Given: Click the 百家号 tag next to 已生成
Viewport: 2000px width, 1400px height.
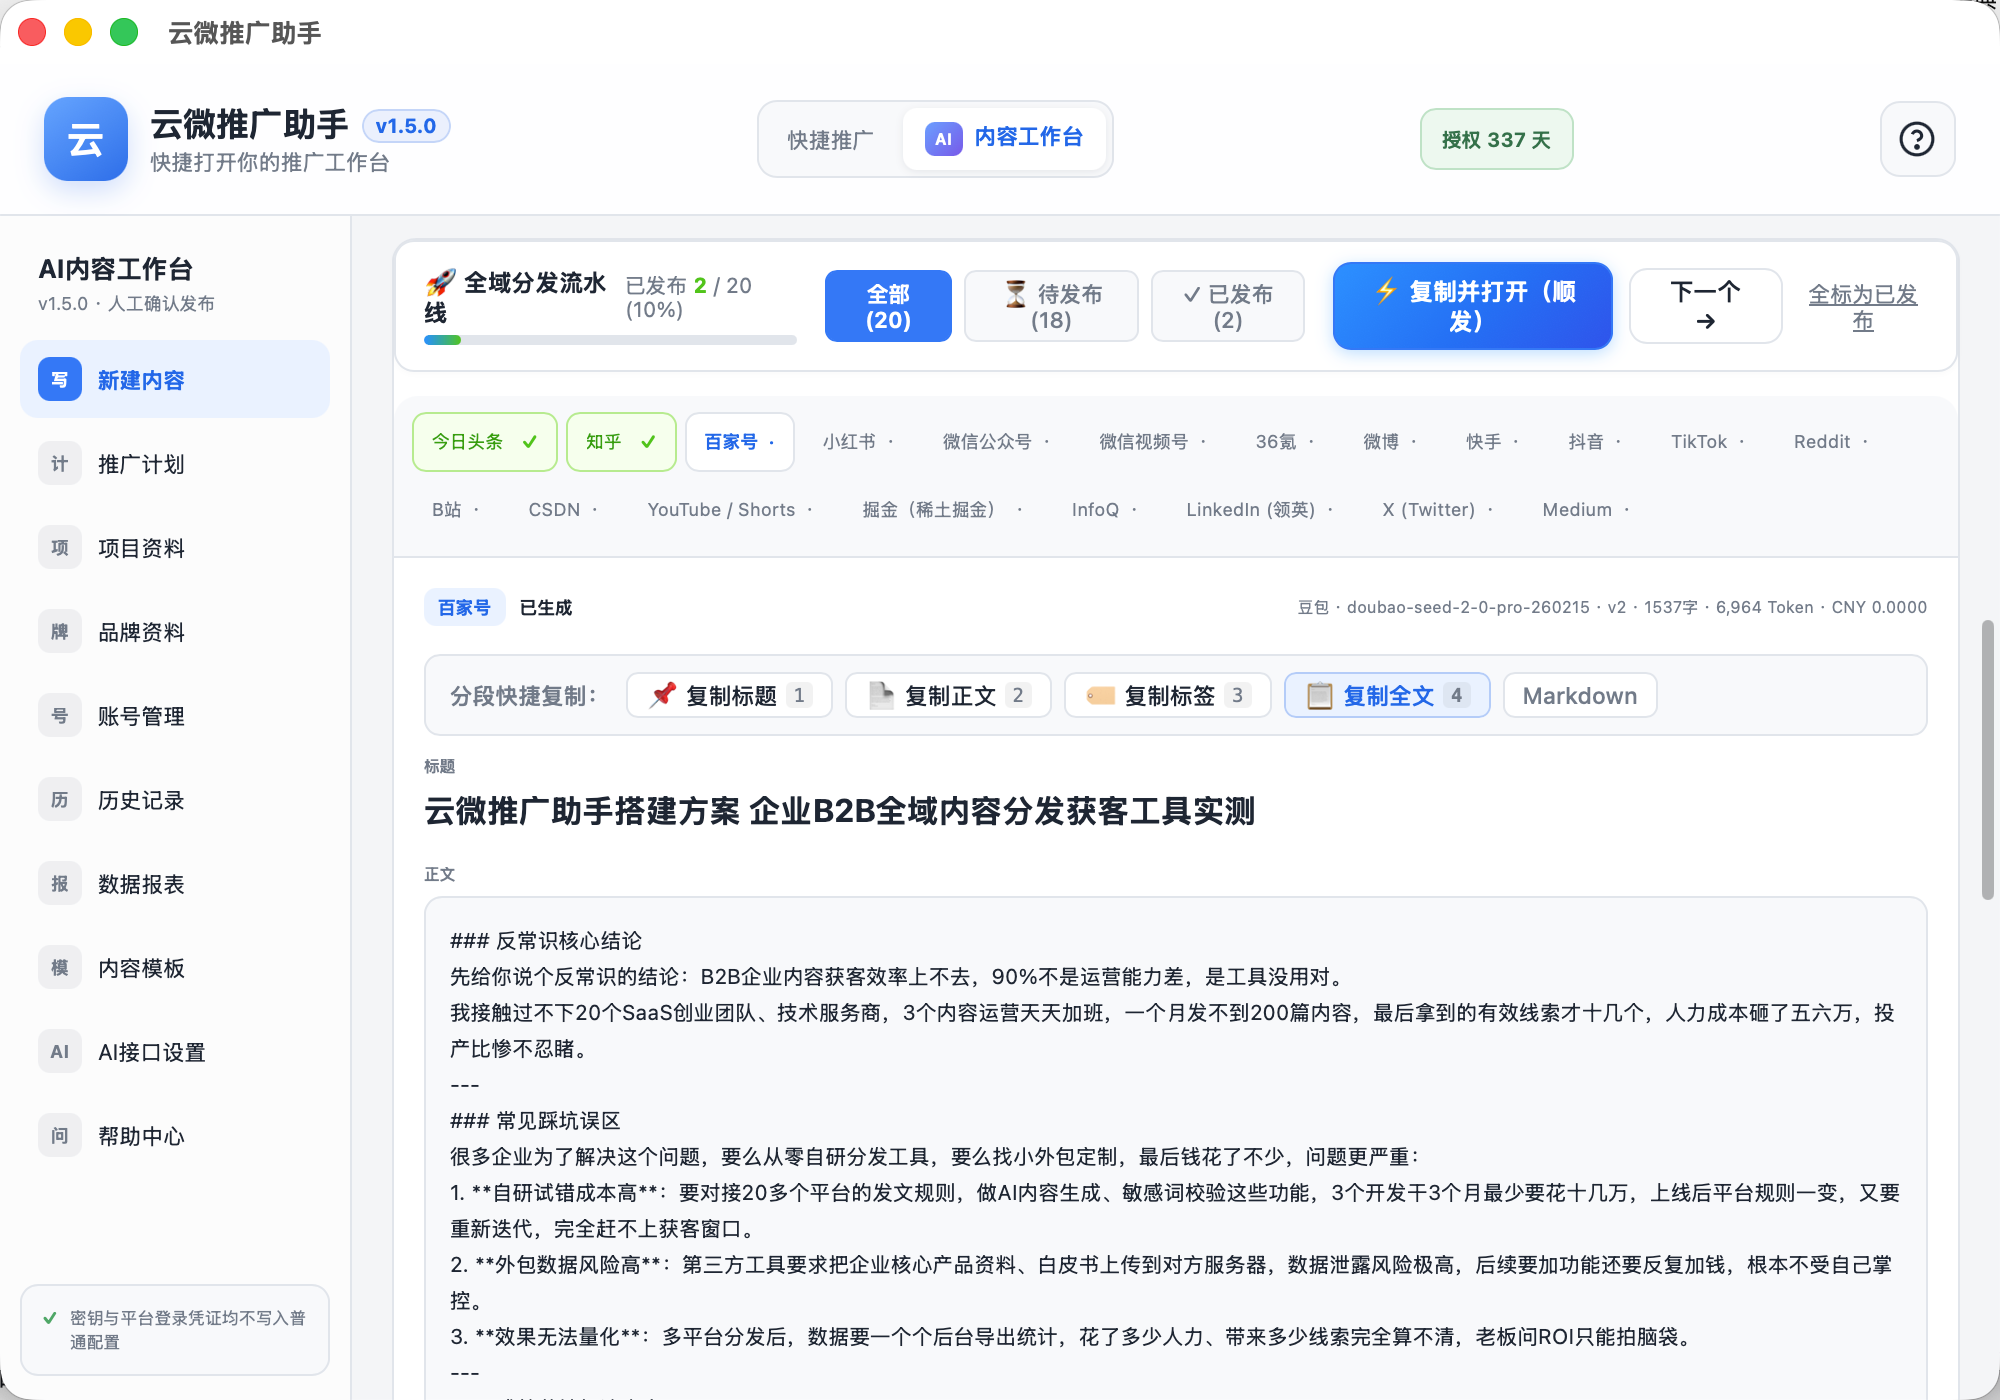Looking at the screenshot, I should click(464, 607).
